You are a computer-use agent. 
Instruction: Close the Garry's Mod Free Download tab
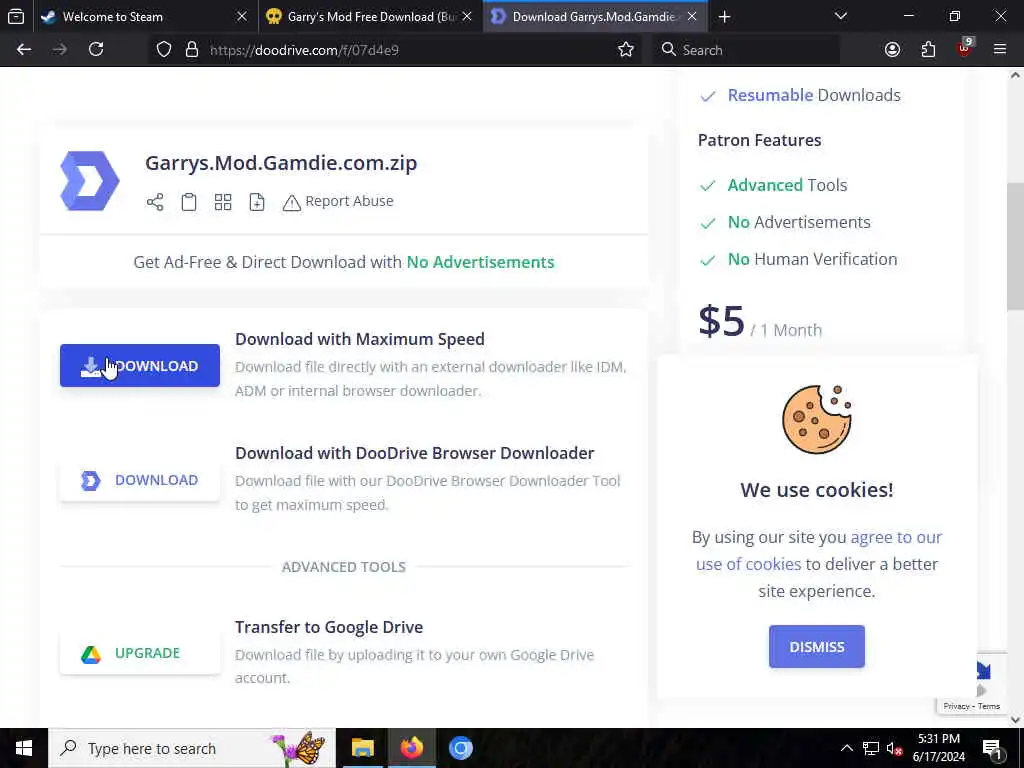tap(467, 17)
